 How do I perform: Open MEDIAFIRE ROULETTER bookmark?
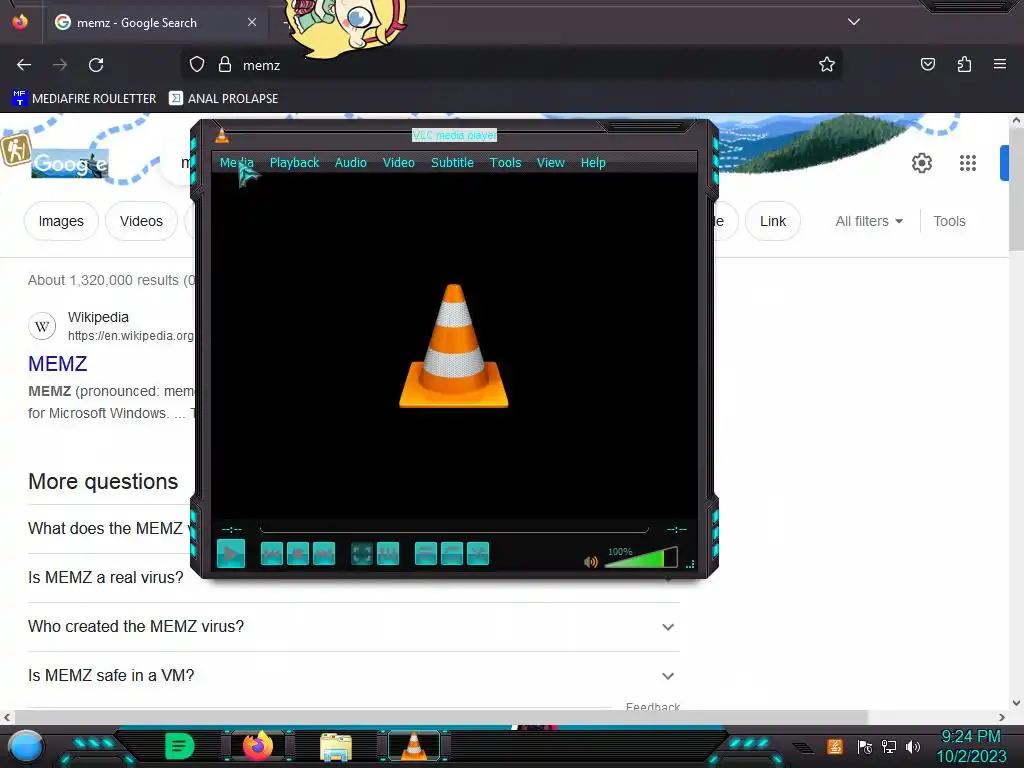point(84,99)
